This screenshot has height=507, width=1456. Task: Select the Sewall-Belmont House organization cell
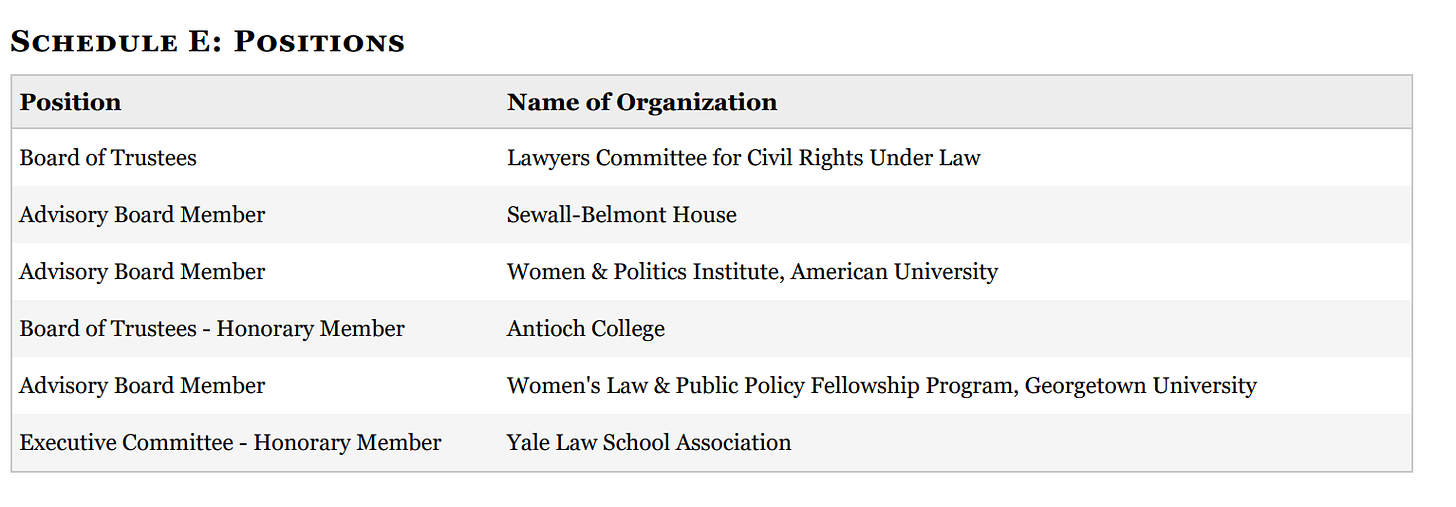coord(621,215)
